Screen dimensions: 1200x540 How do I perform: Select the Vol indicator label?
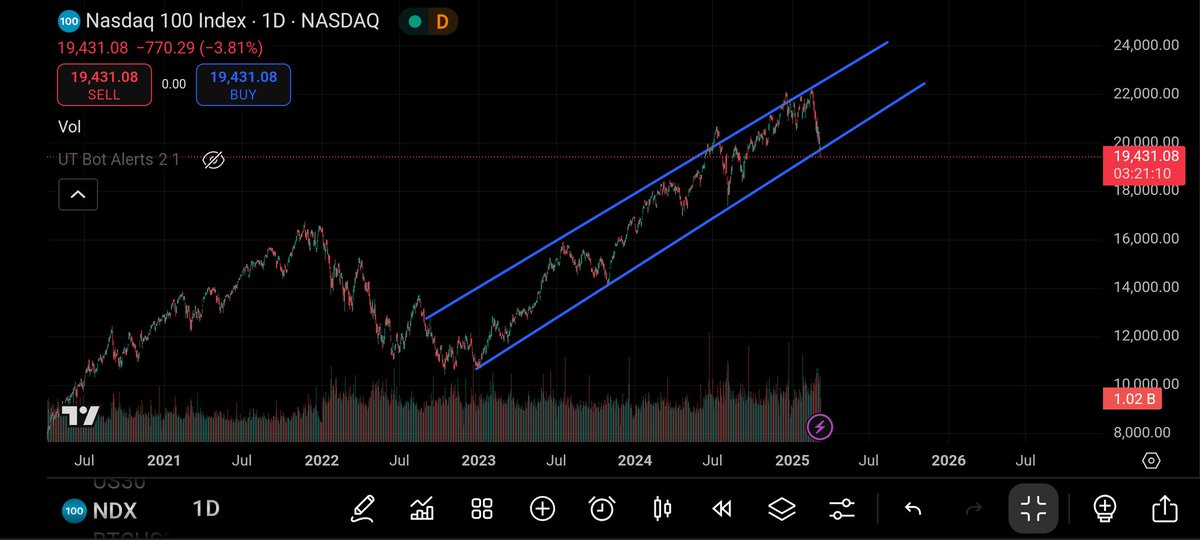[69, 127]
